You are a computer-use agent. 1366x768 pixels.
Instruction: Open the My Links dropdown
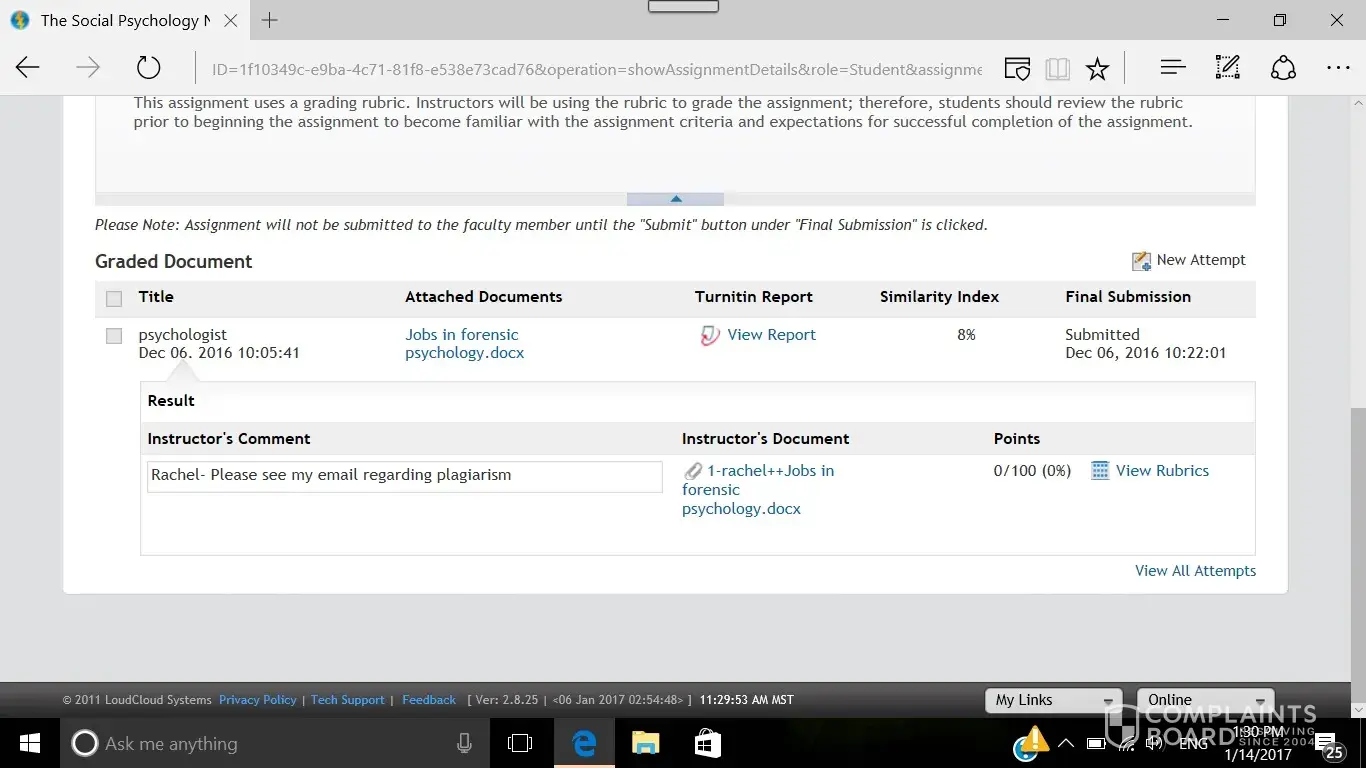pyautogui.click(x=1054, y=700)
